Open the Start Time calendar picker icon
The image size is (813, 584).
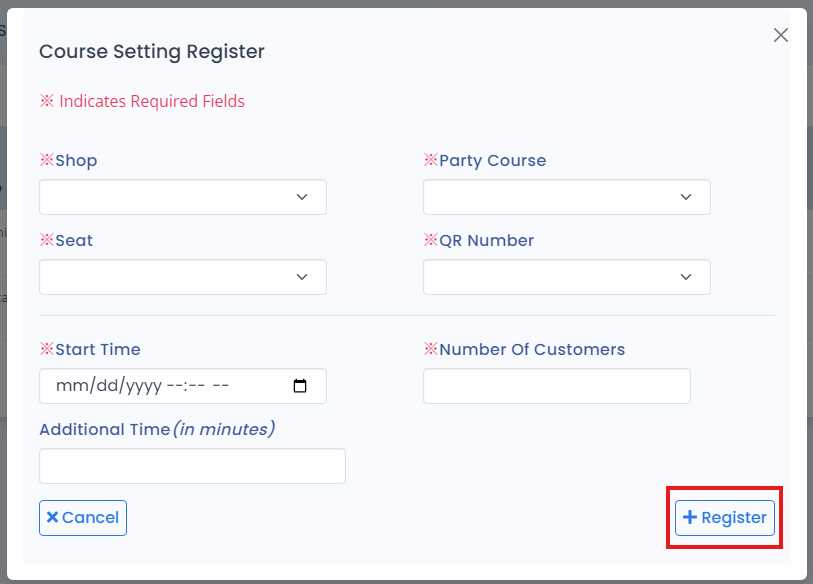click(x=301, y=386)
